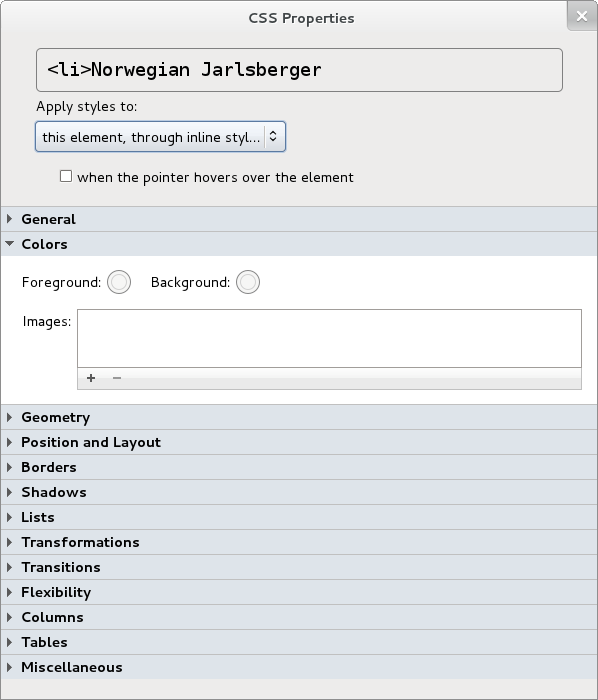The image size is (598, 700).
Task: Enable hover state styles checkbox
Action: click(66, 176)
